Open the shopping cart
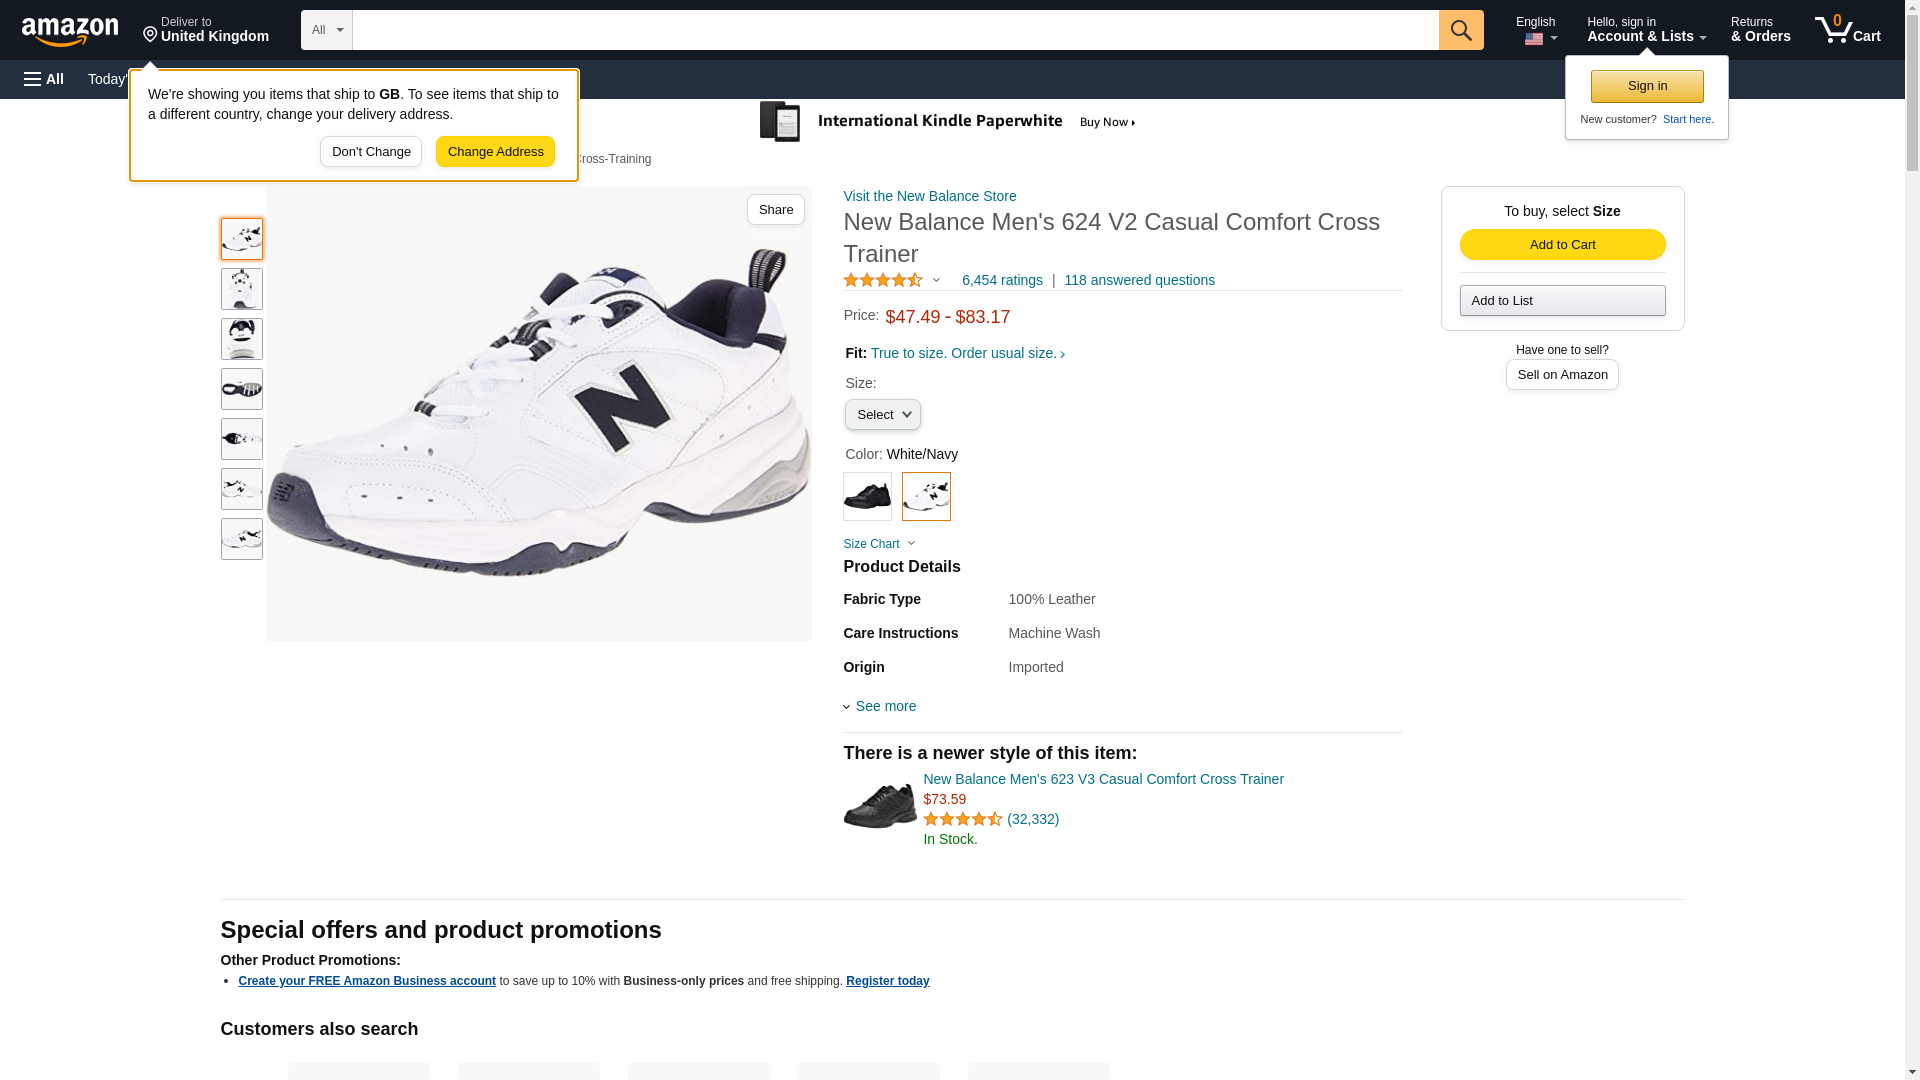The height and width of the screenshot is (1080, 1920). click(1848, 30)
